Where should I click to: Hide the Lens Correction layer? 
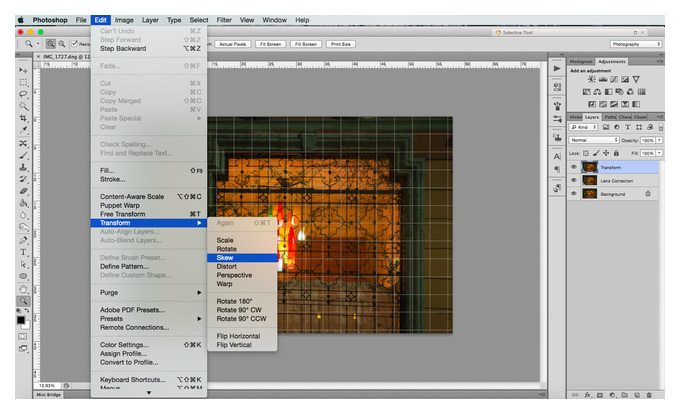pos(574,180)
